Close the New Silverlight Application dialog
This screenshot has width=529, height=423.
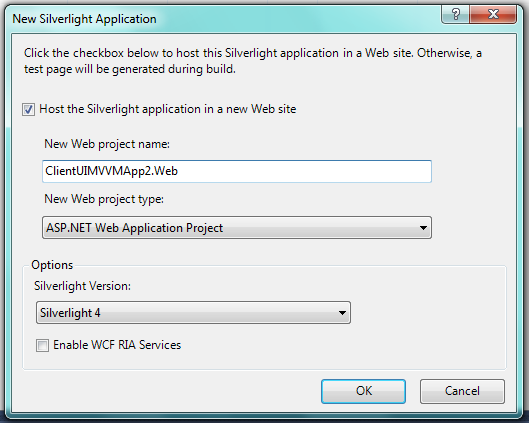tap(493, 14)
